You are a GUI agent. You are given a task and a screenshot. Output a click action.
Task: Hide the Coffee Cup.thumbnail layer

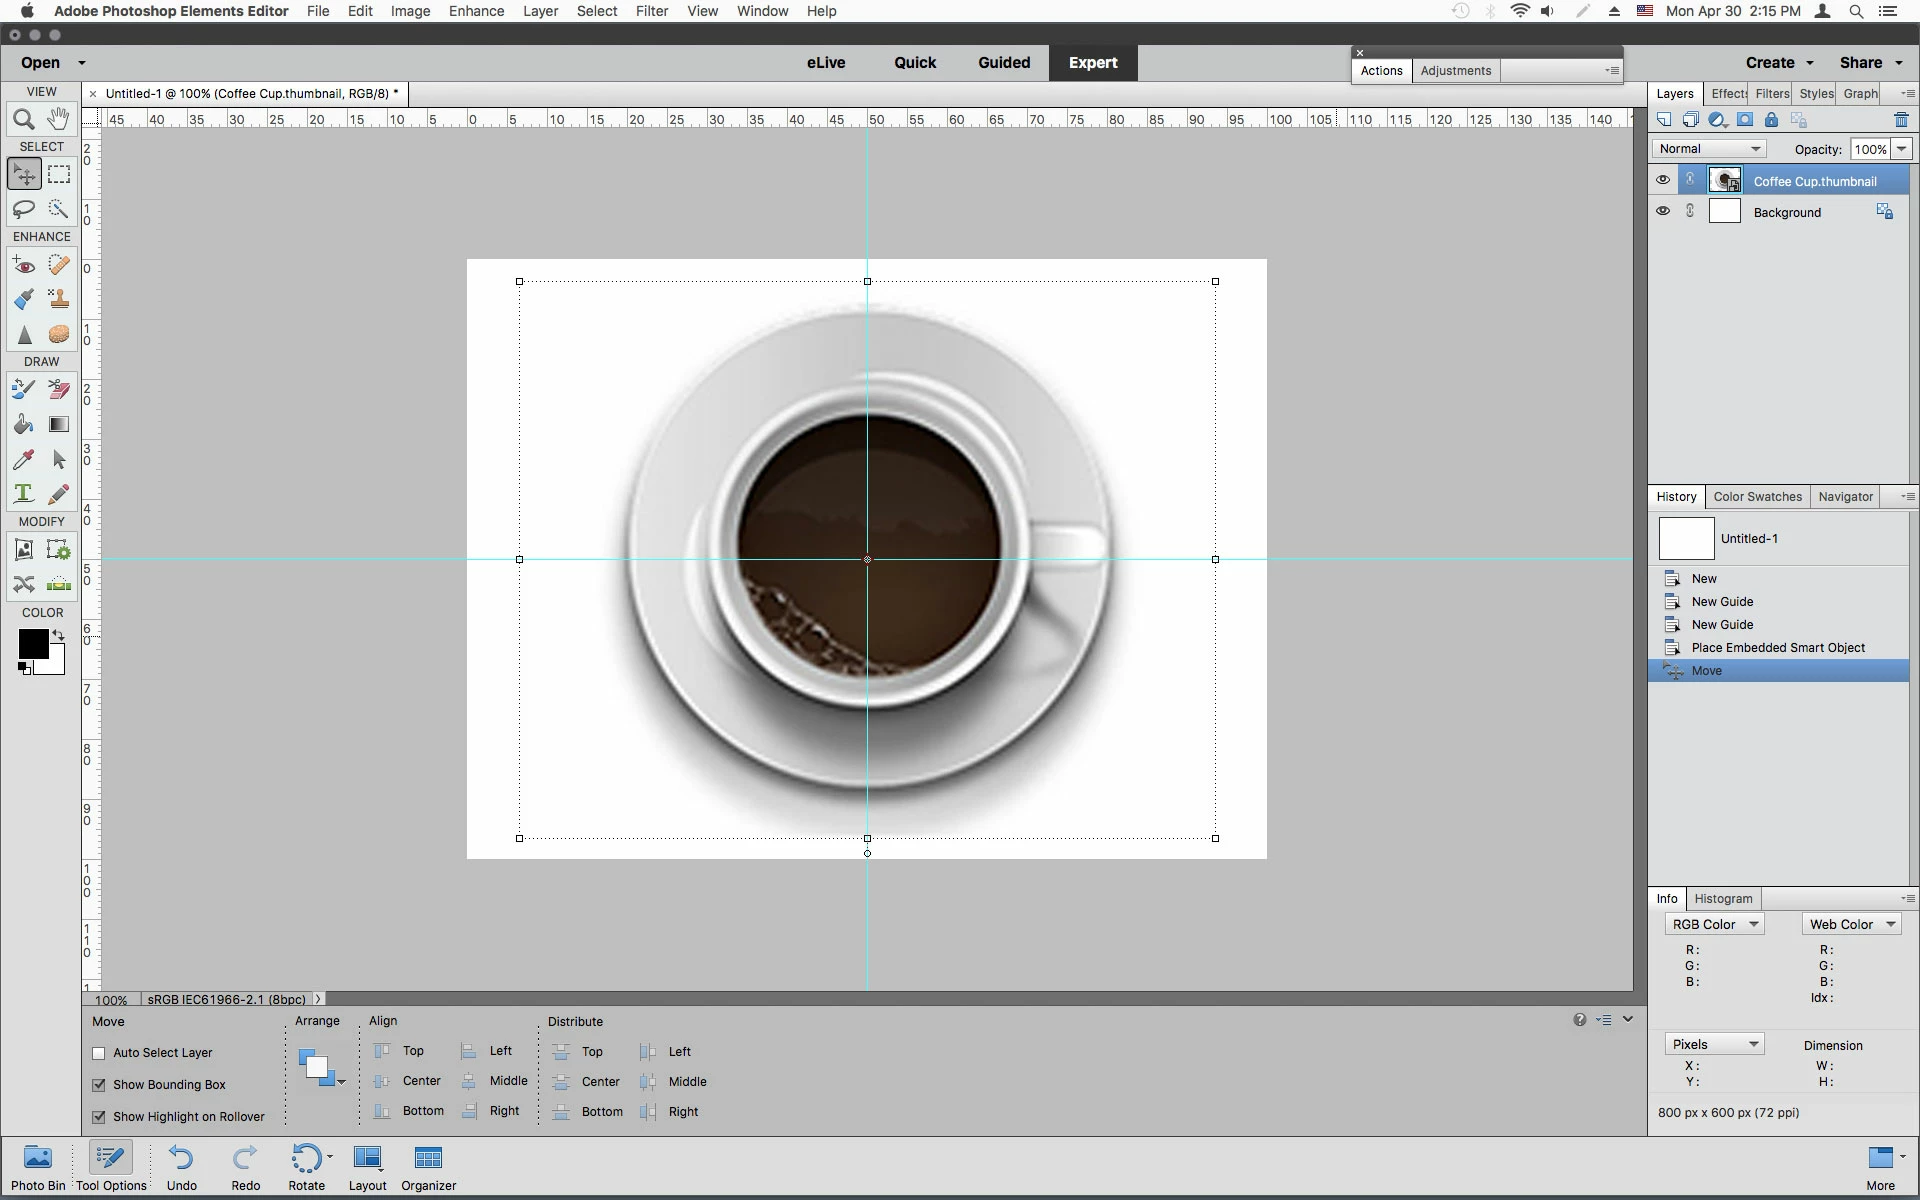(x=1663, y=180)
